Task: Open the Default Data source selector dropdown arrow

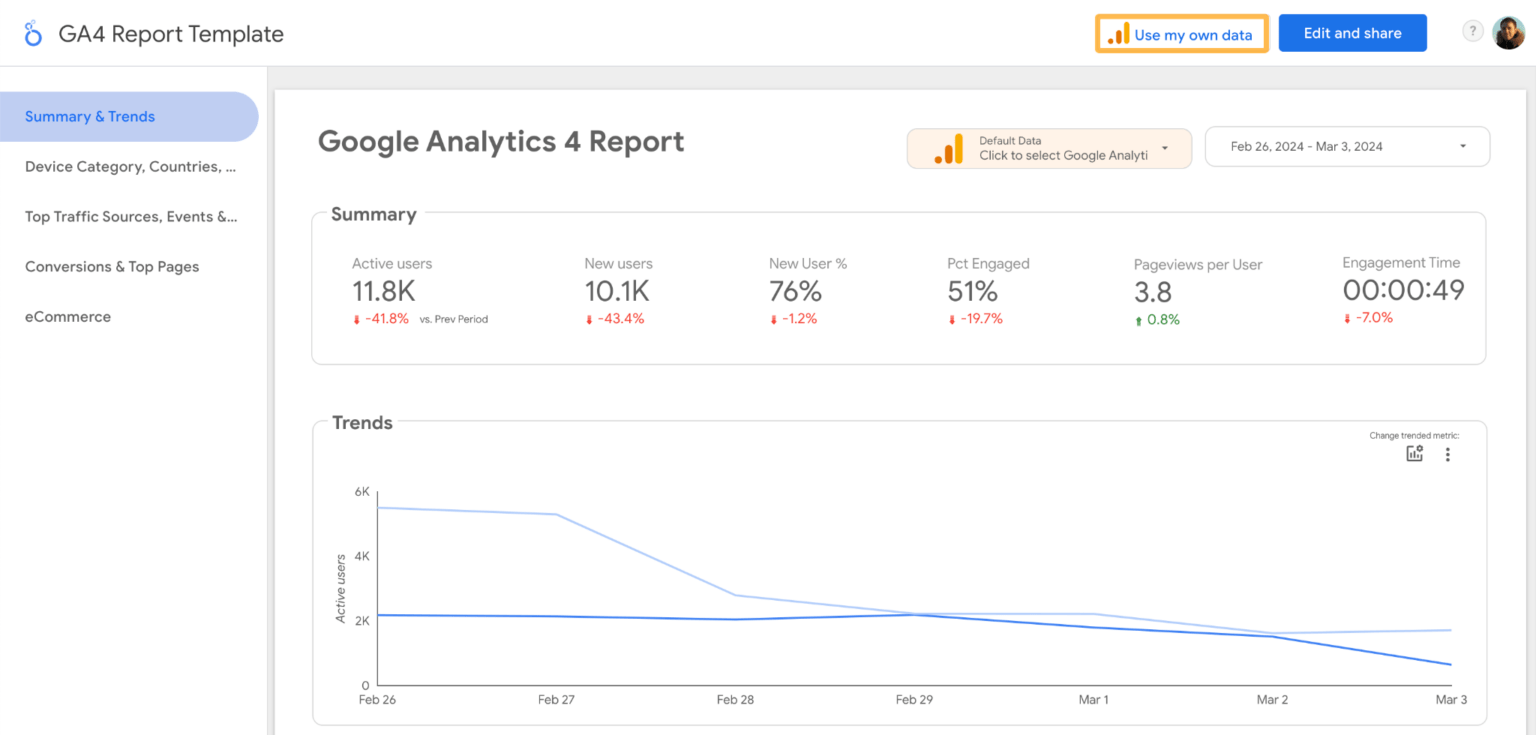Action: [1166, 147]
